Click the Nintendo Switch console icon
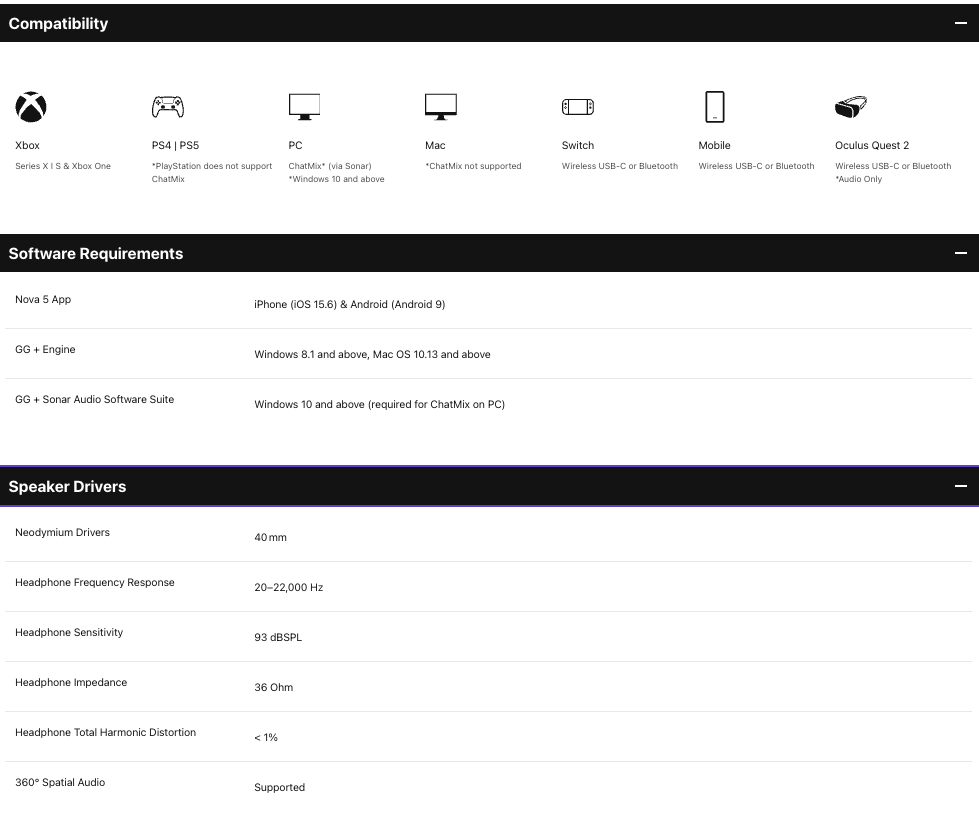This screenshot has width=979, height=814. coord(578,107)
